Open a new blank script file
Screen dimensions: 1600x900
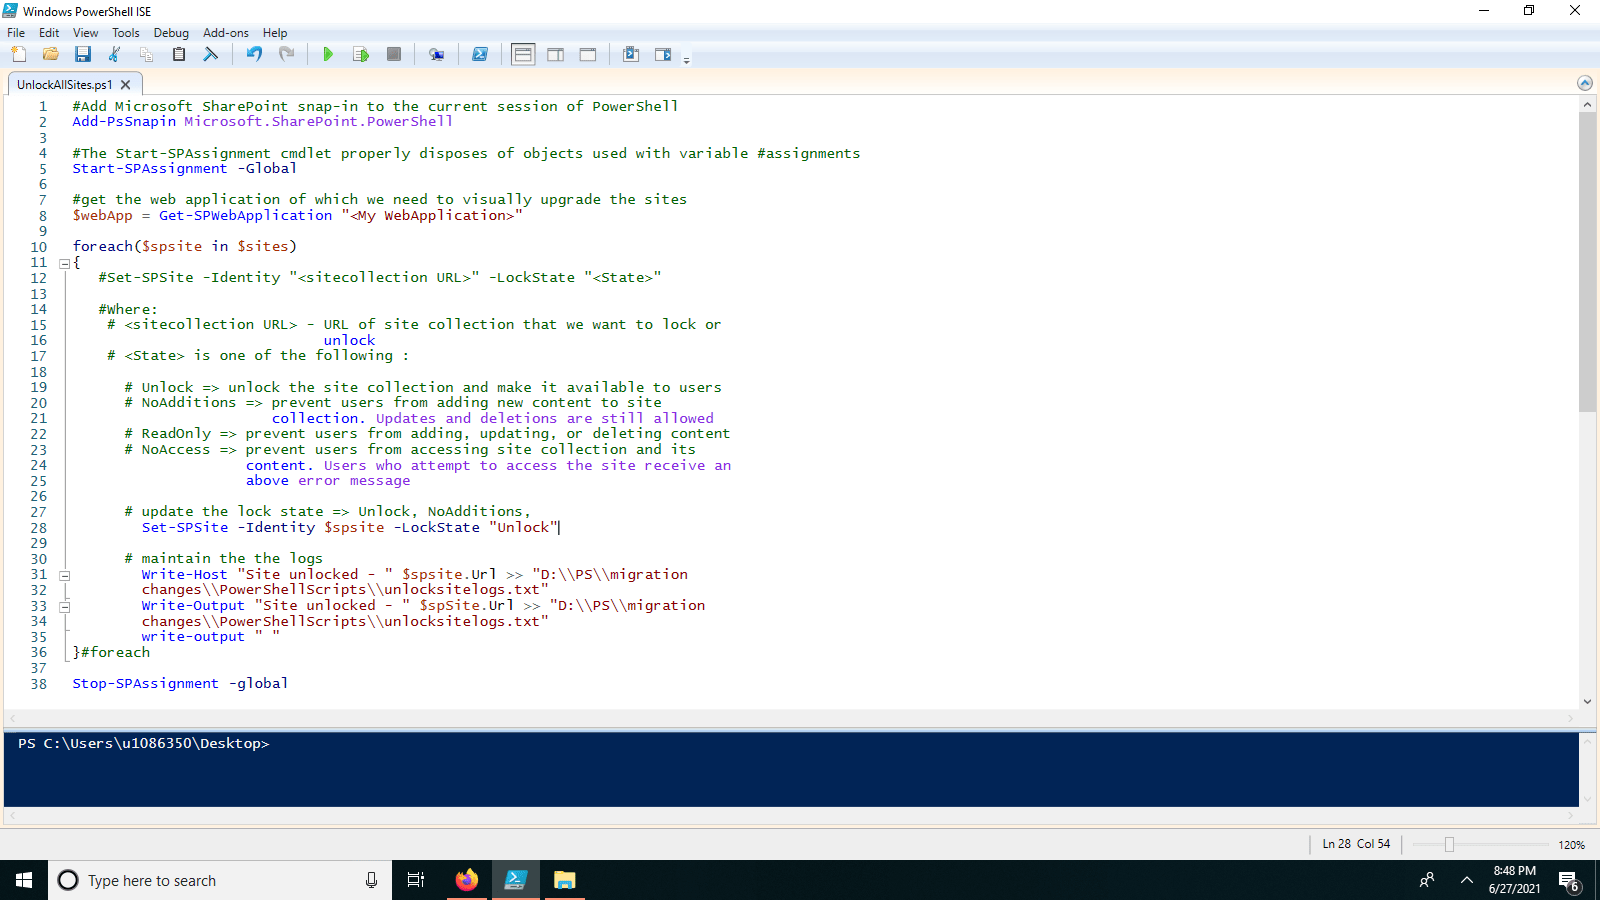point(18,54)
